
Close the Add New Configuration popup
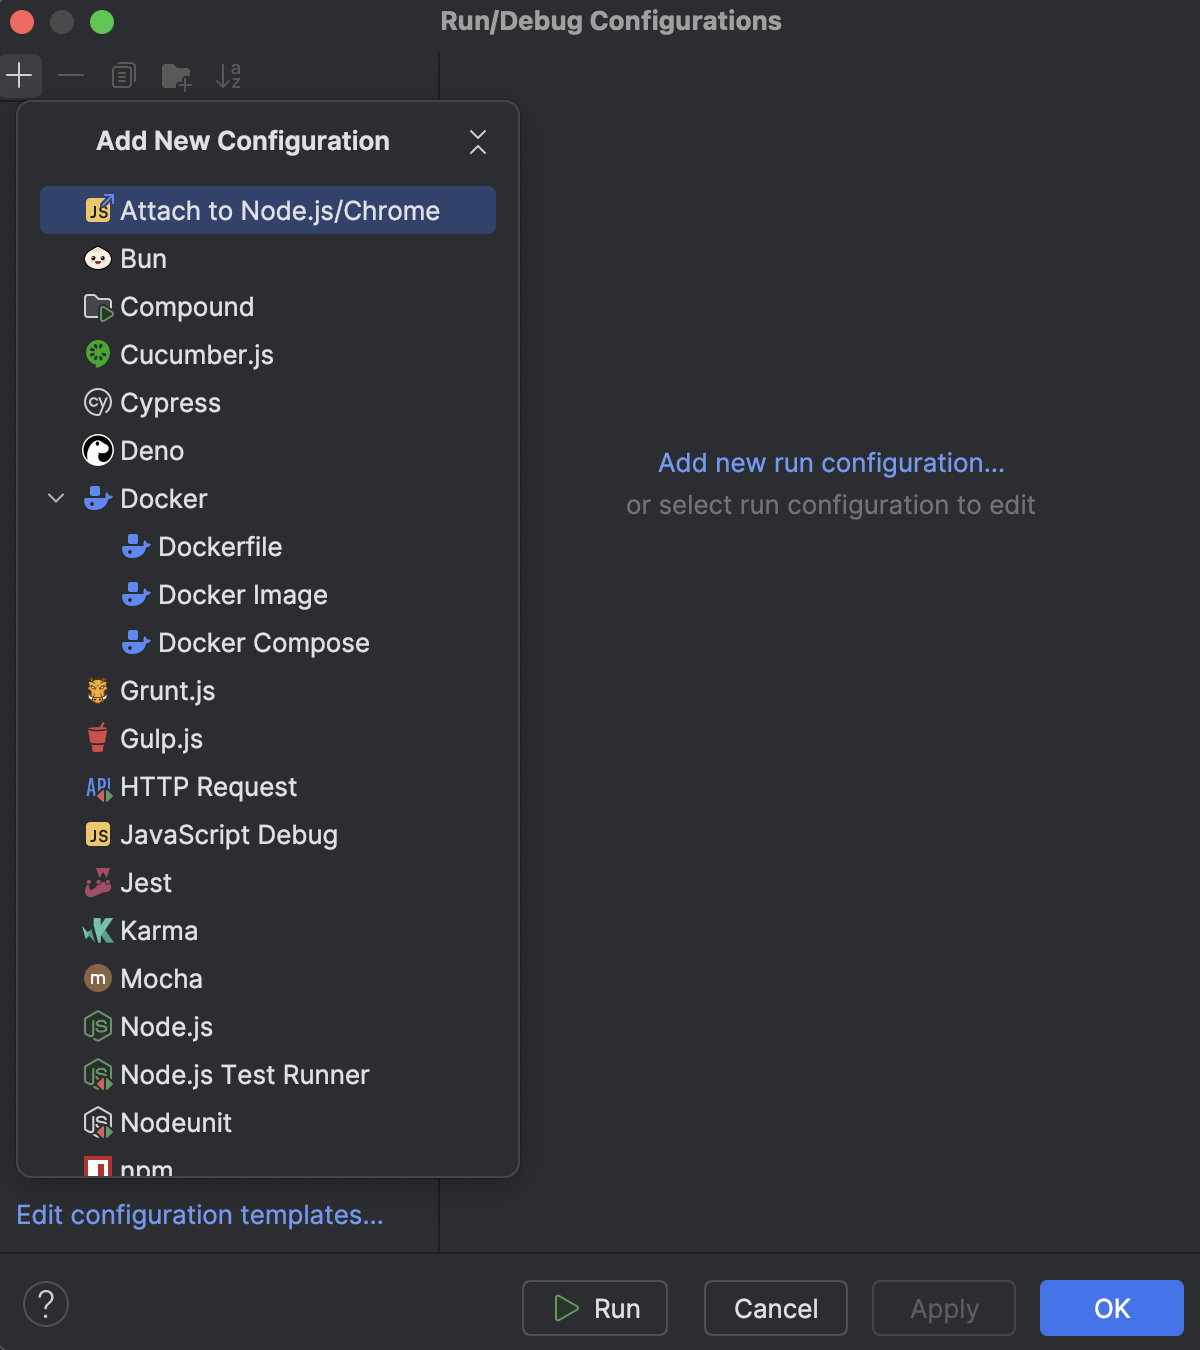tap(478, 143)
